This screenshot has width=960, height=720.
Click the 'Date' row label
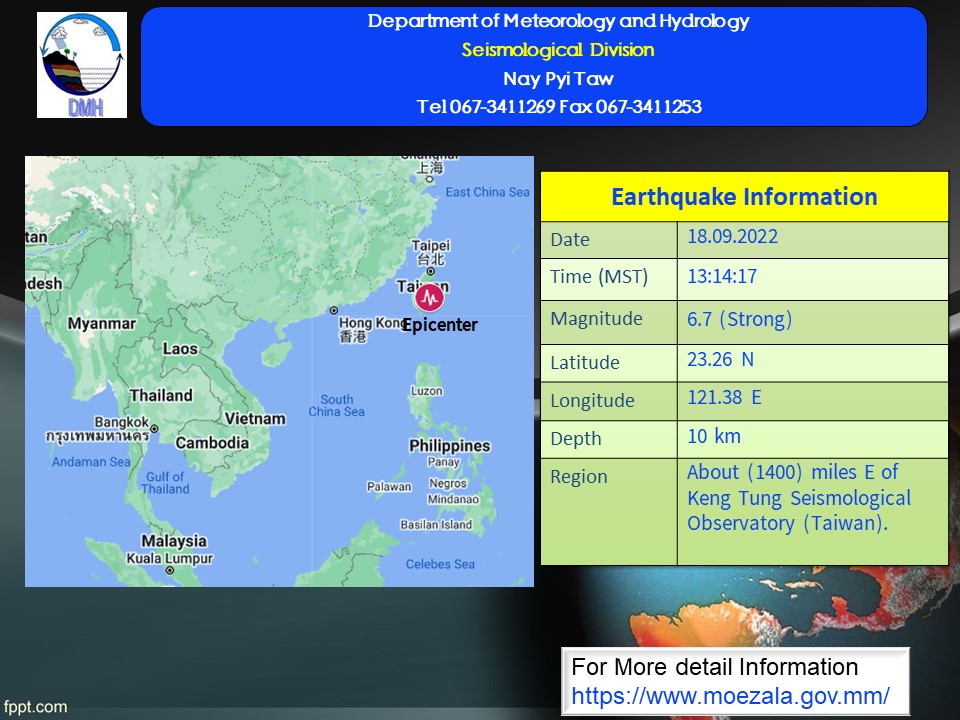[x=569, y=239]
